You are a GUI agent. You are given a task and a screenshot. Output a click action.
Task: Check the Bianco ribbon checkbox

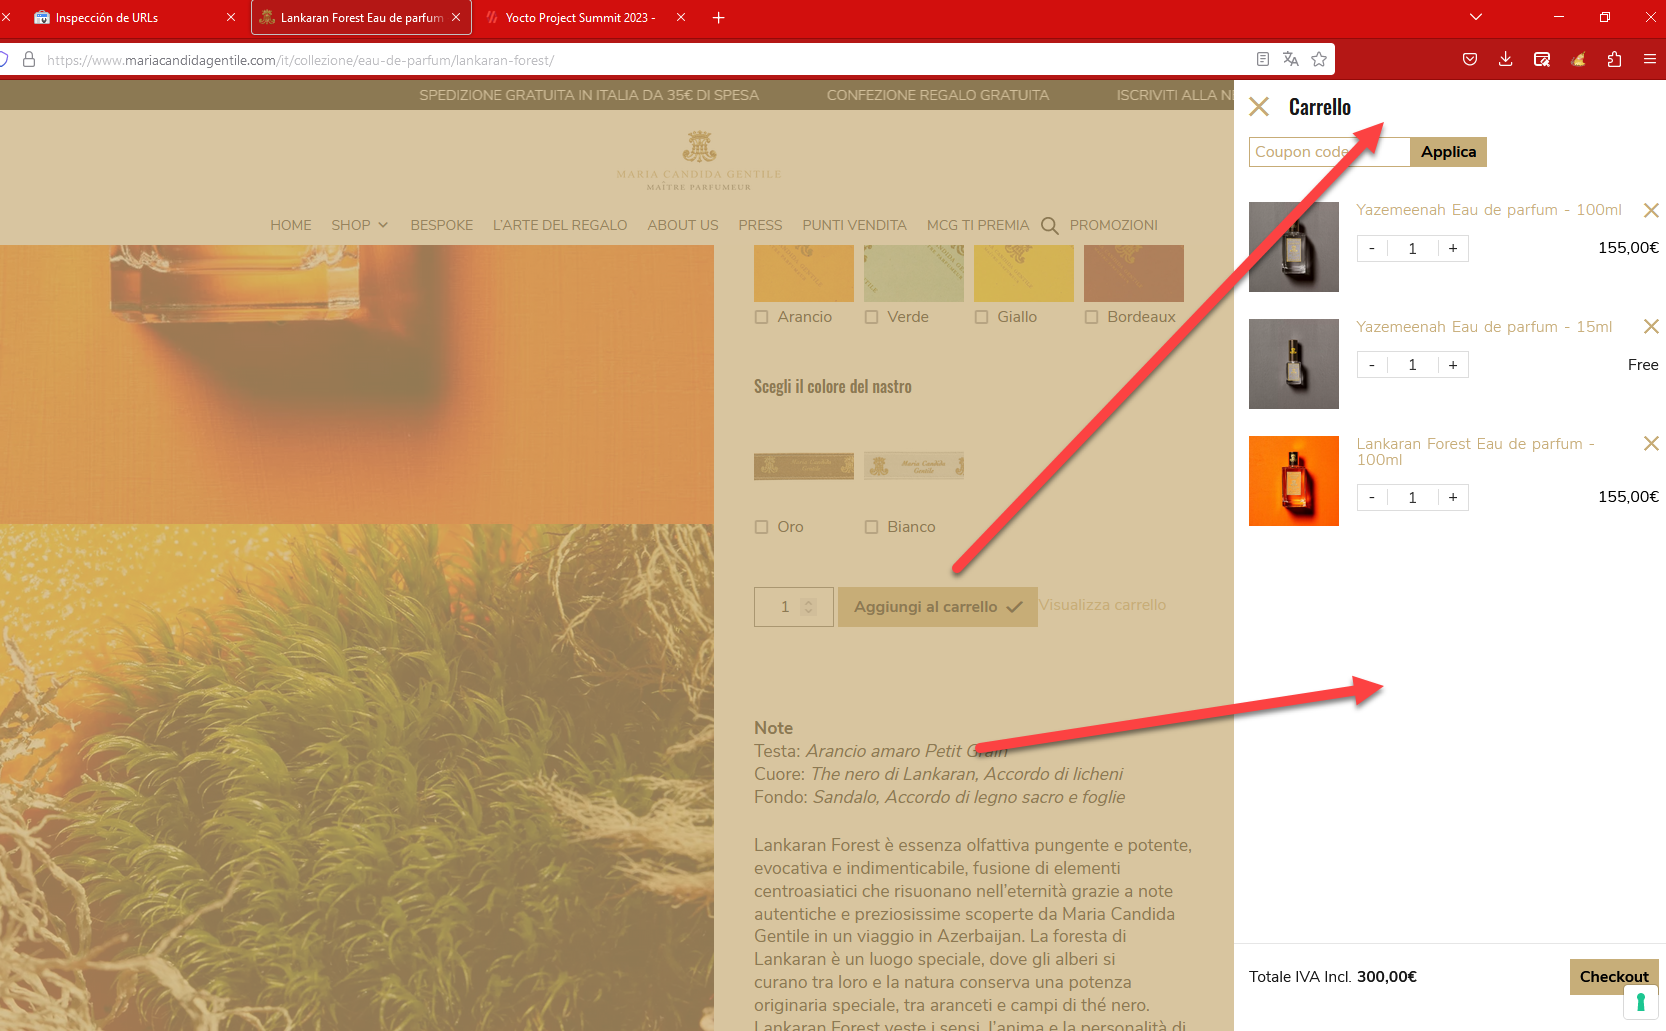872,527
